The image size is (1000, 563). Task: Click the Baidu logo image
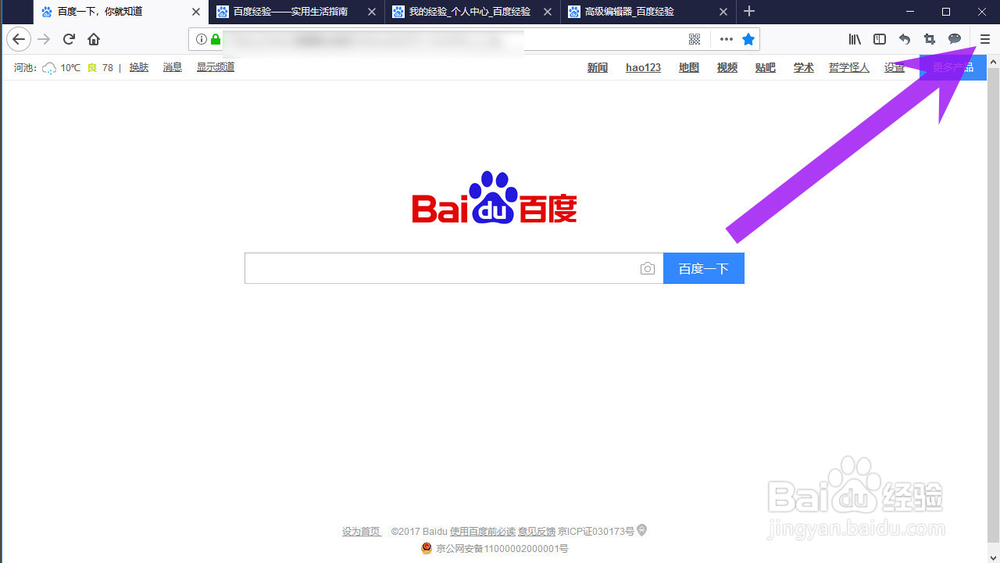pos(494,198)
